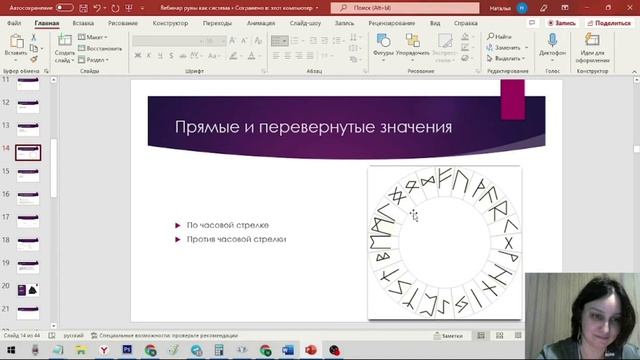Toggle the AutoSave (Автосохранение) switch
The image size is (640, 360).
pos(64,8)
